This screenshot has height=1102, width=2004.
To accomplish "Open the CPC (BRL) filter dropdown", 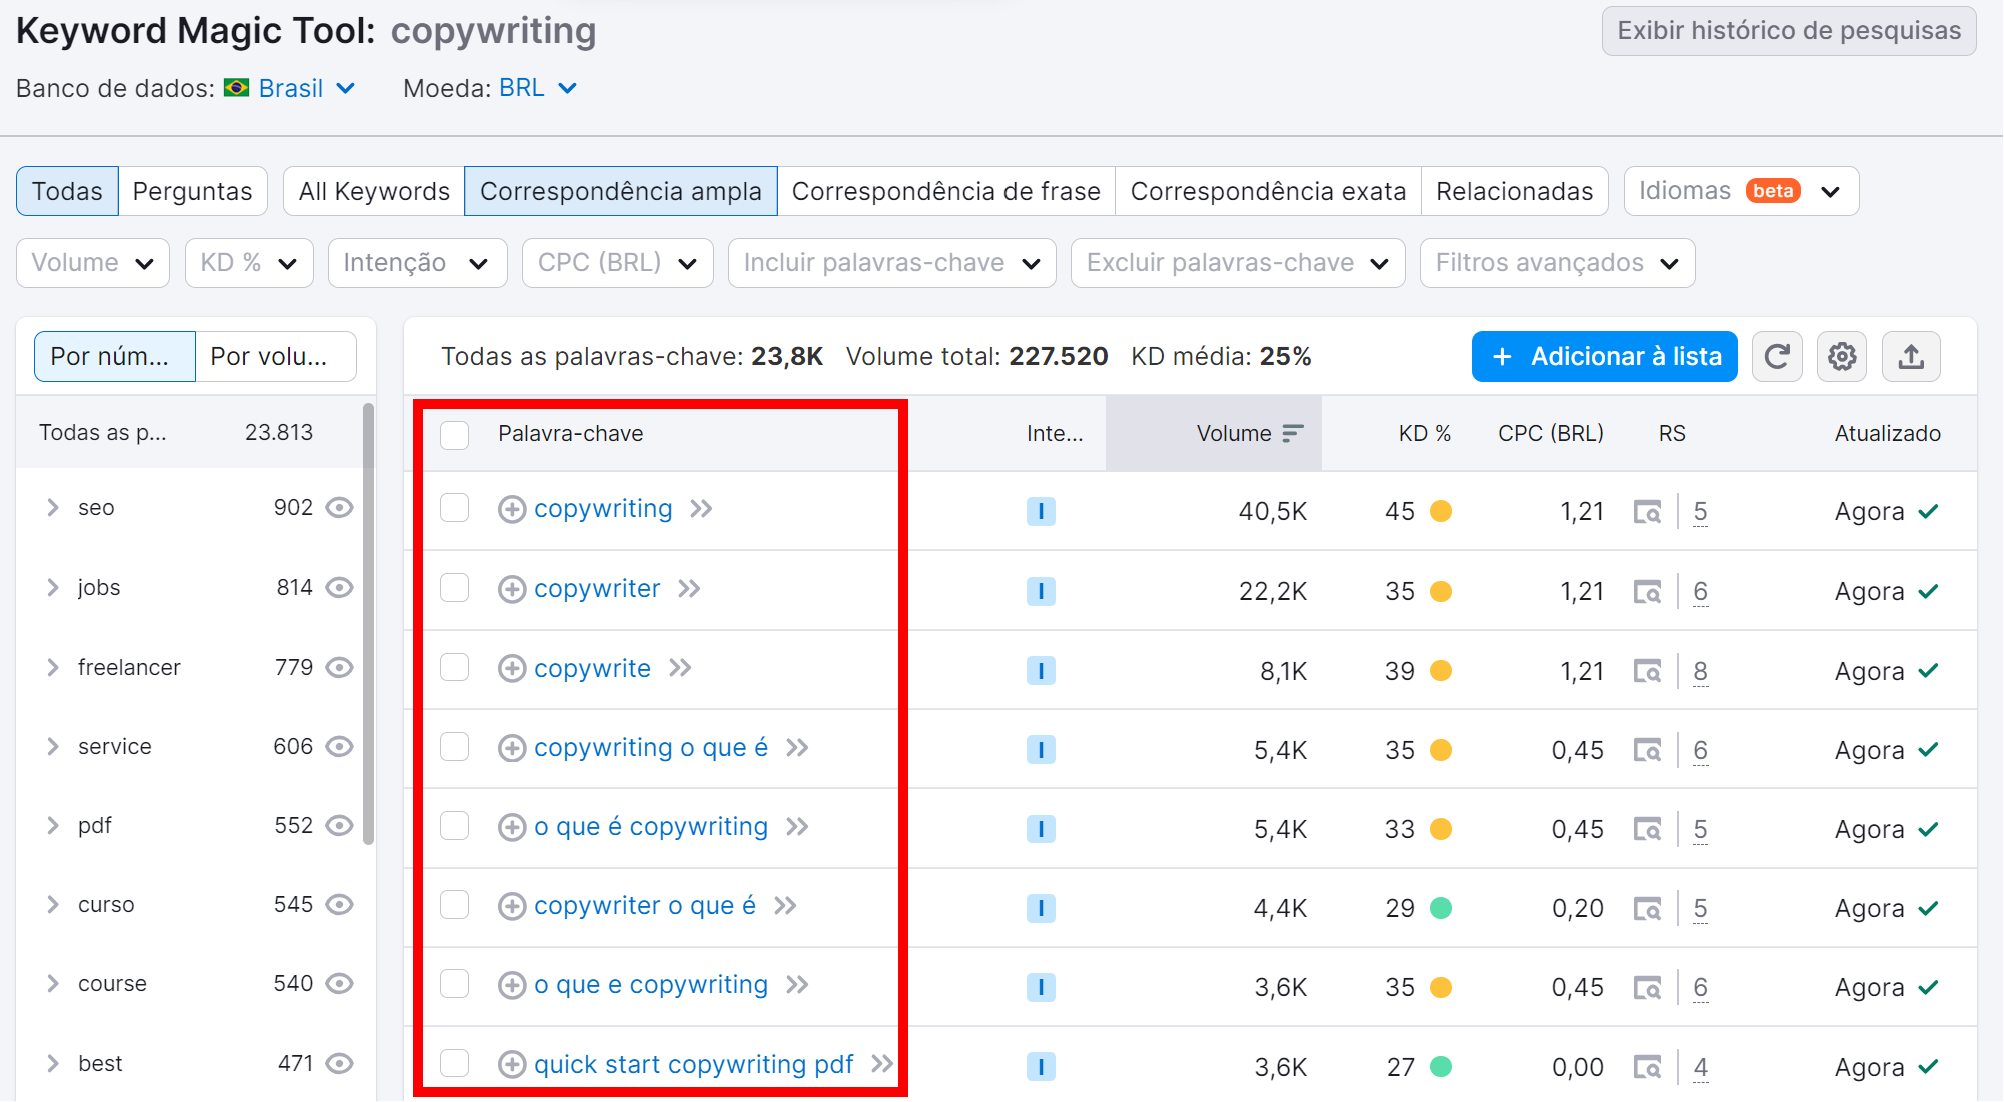I will point(617,263).
